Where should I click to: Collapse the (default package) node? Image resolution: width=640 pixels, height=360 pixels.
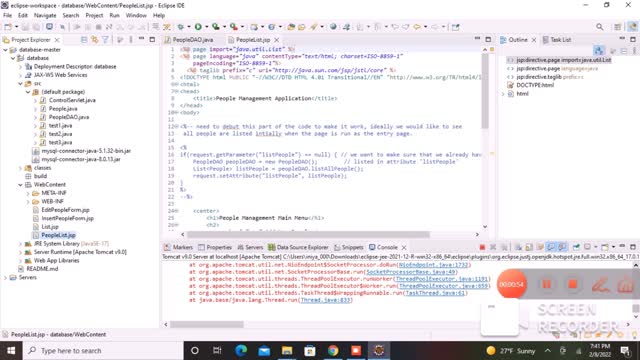pyautogui.click(x=28, y=92)
